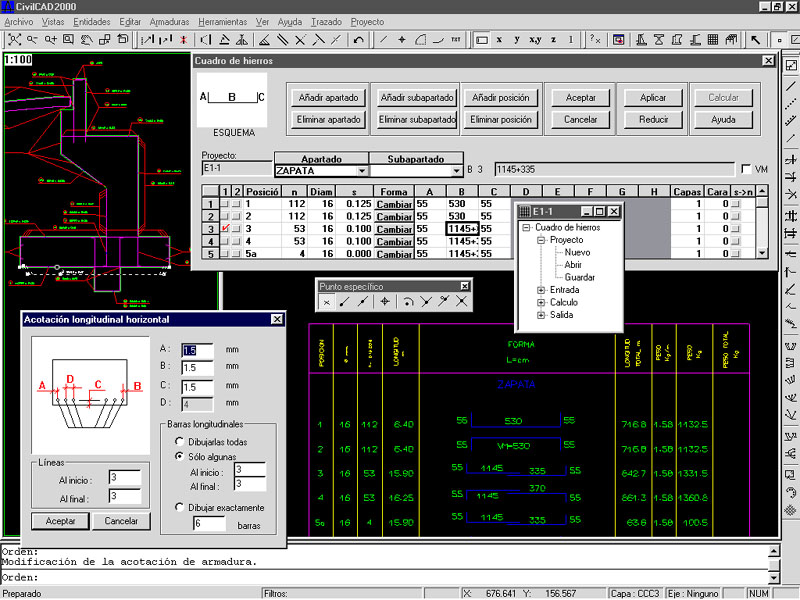Expand the Entrada tree node

click(541, 290)
